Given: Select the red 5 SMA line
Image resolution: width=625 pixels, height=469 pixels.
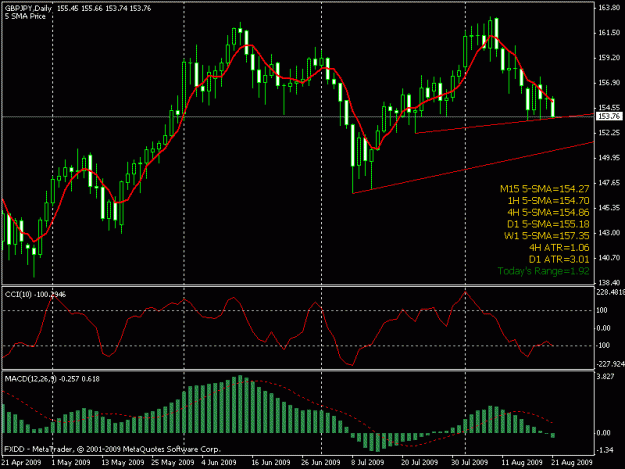Looking at the screenshot, I should click(277, 76).
